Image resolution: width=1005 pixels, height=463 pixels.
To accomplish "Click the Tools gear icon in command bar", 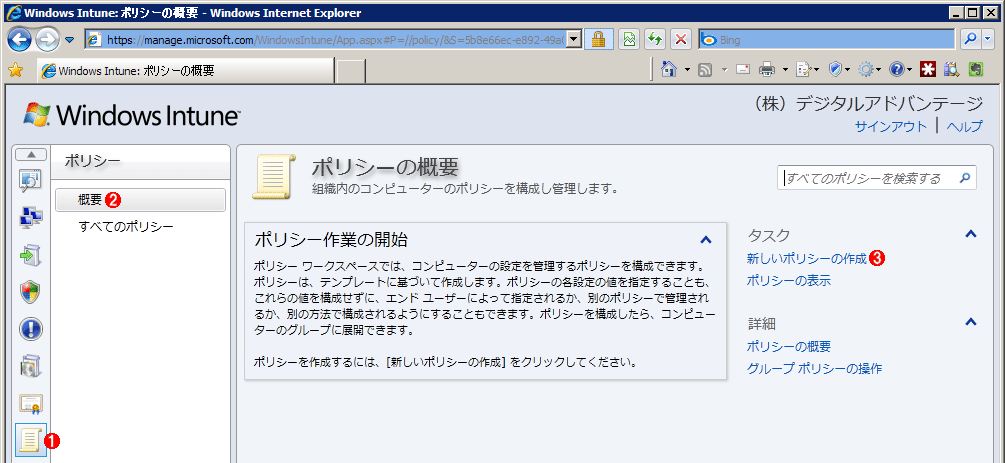I will tap(867, 70).
